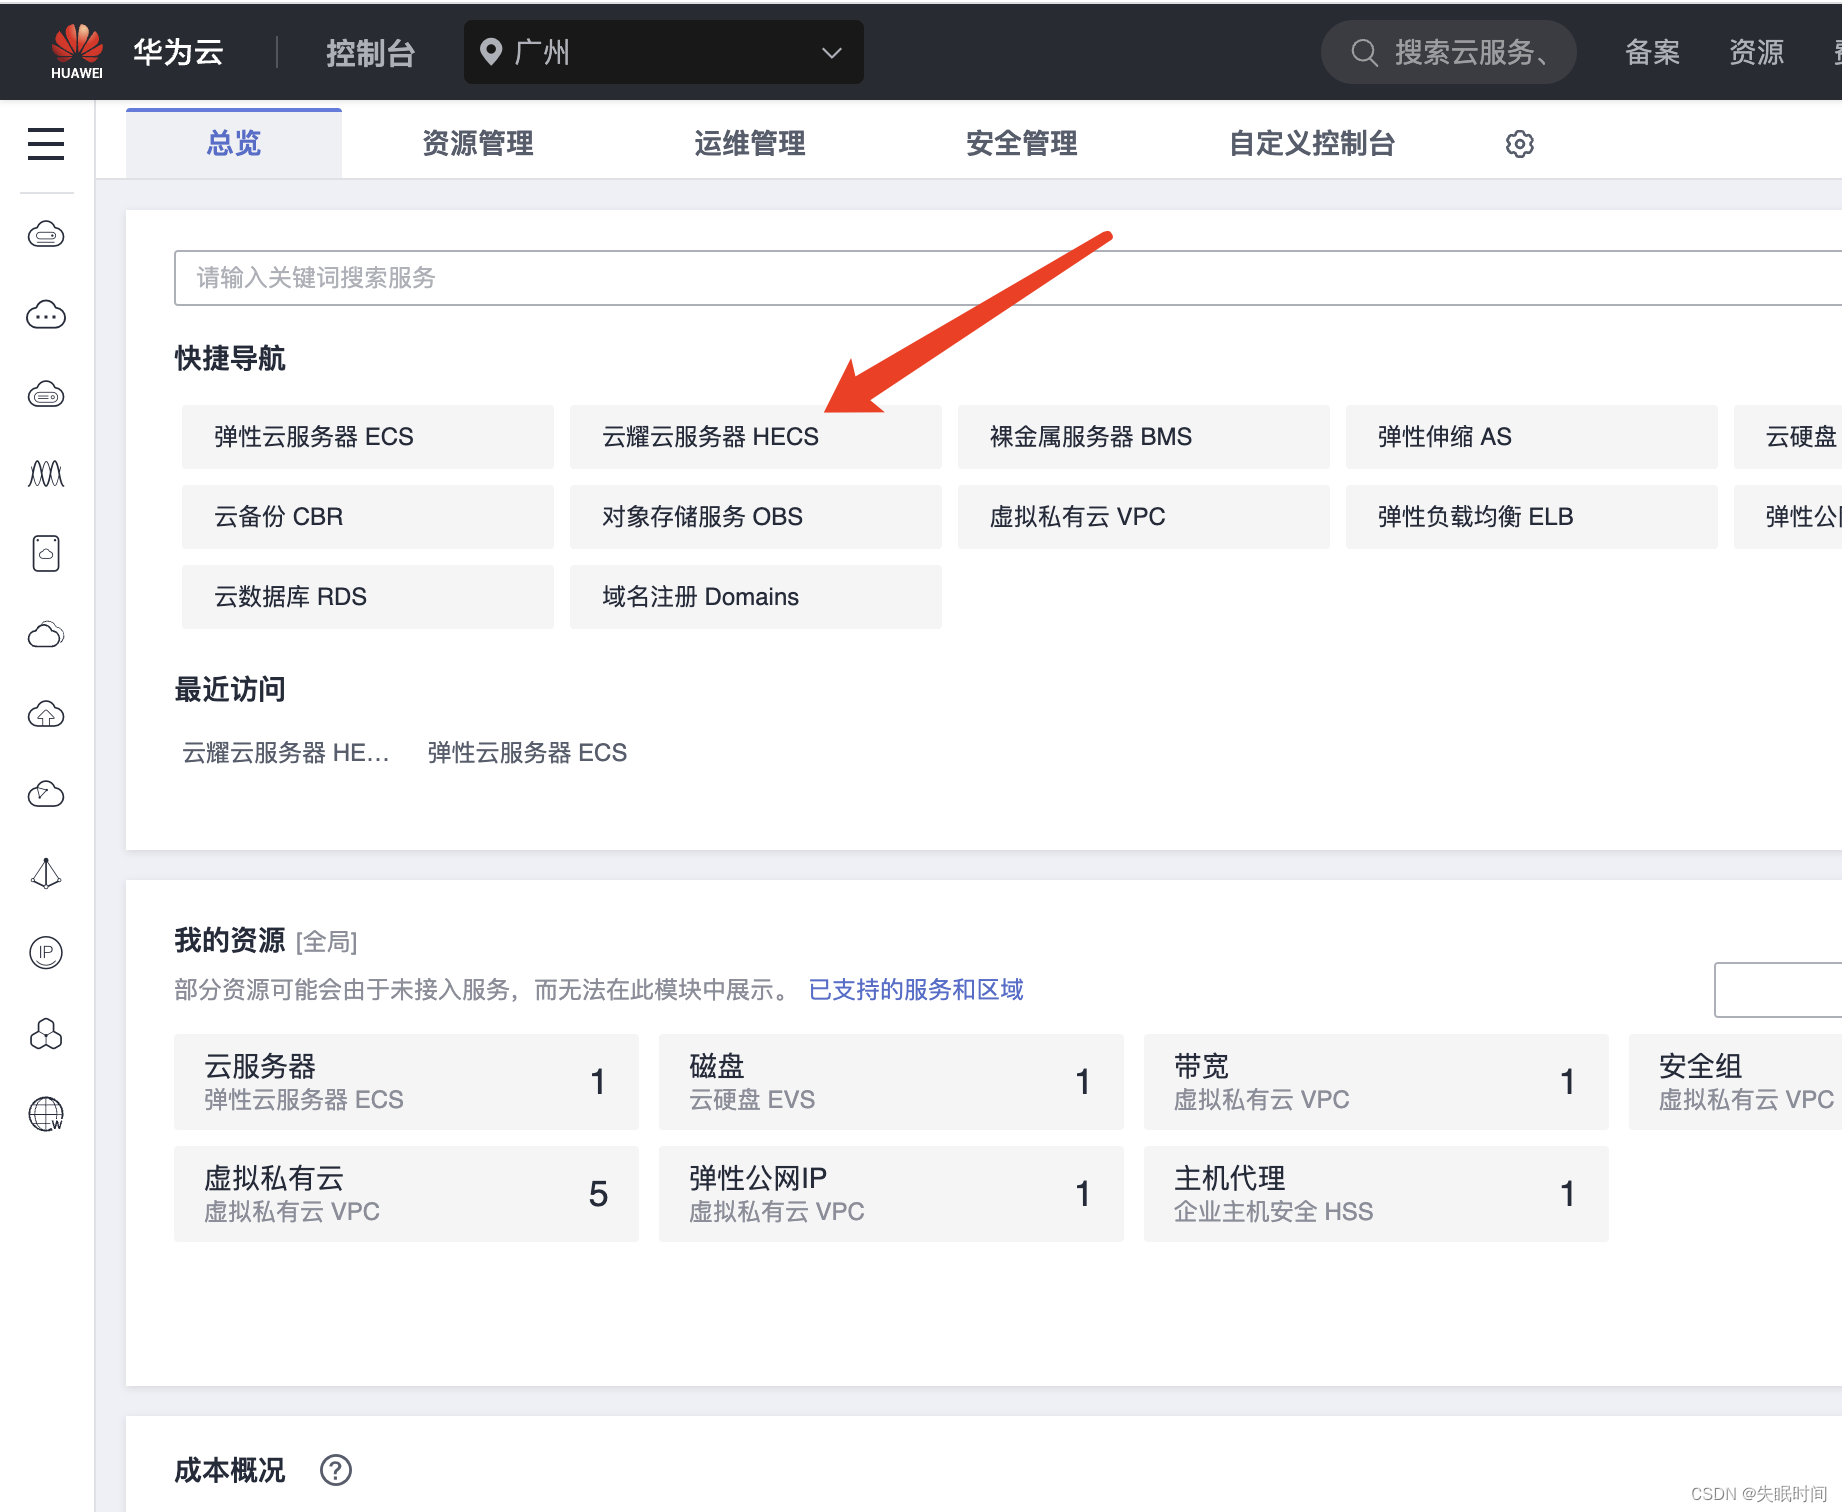Image resolution: width=1842 pixels, height=1512 pixels.
Task: Click the cloud with paper-plane sidebar icon
Action: click(x=46, y=794)
